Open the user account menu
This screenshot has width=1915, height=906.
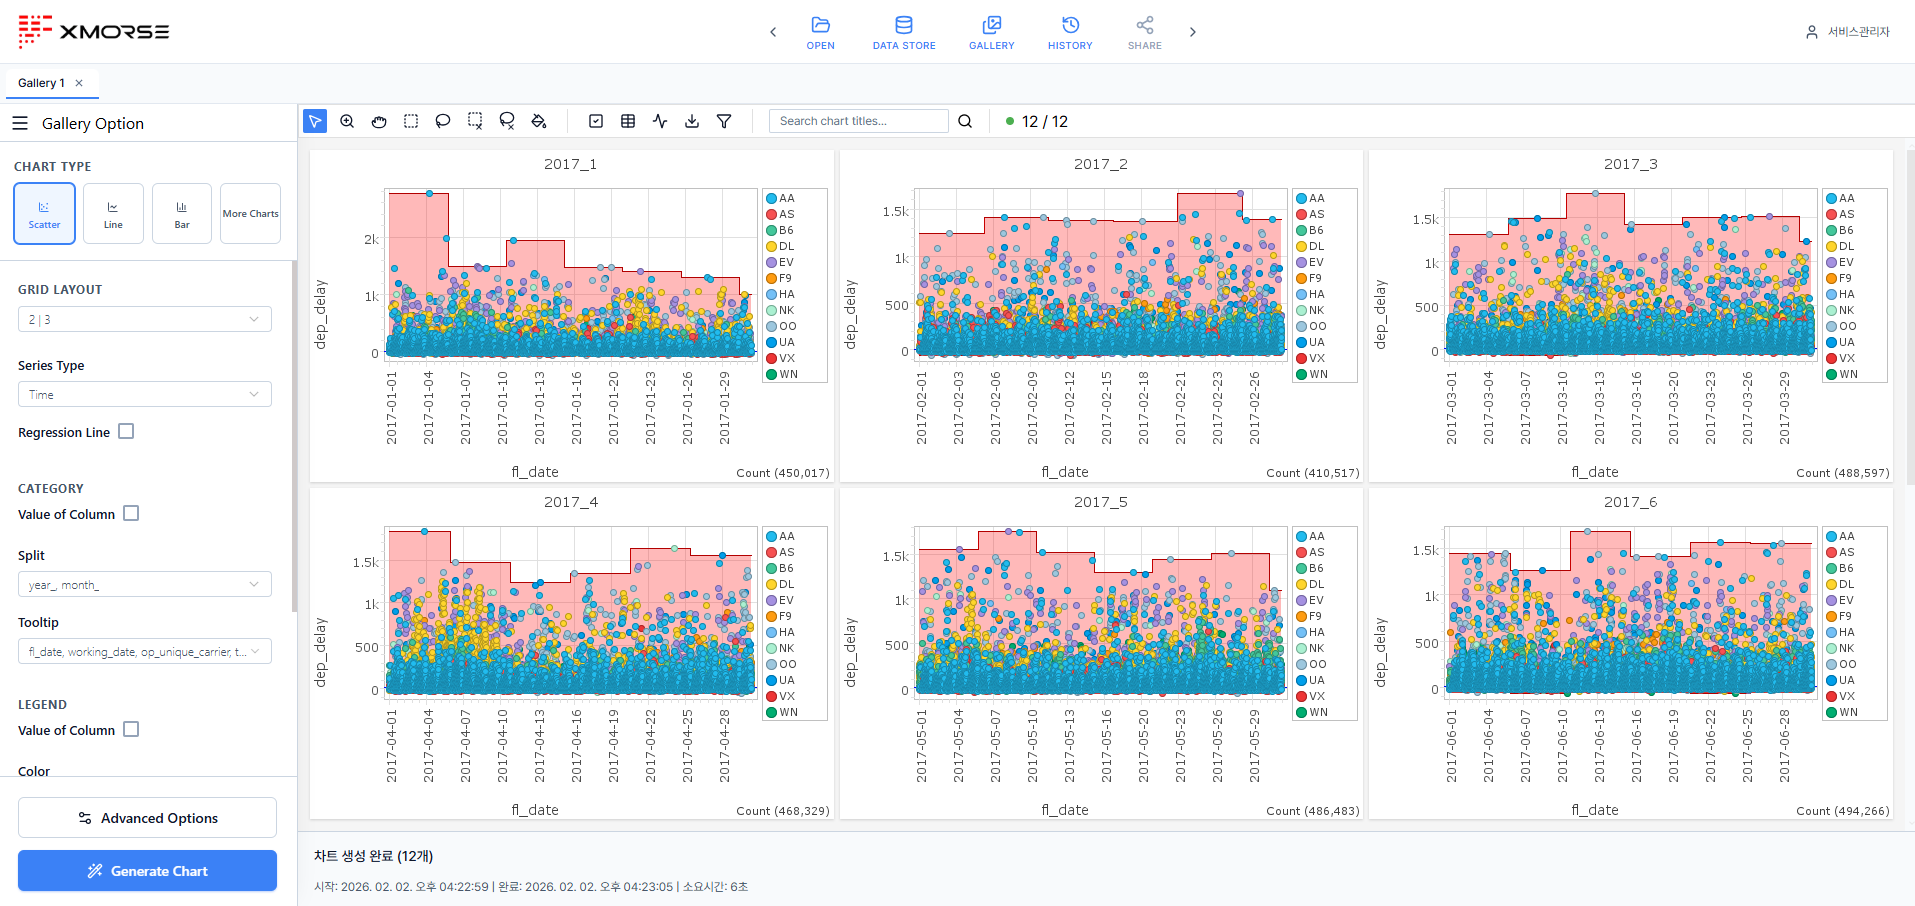coord(1847,32)
